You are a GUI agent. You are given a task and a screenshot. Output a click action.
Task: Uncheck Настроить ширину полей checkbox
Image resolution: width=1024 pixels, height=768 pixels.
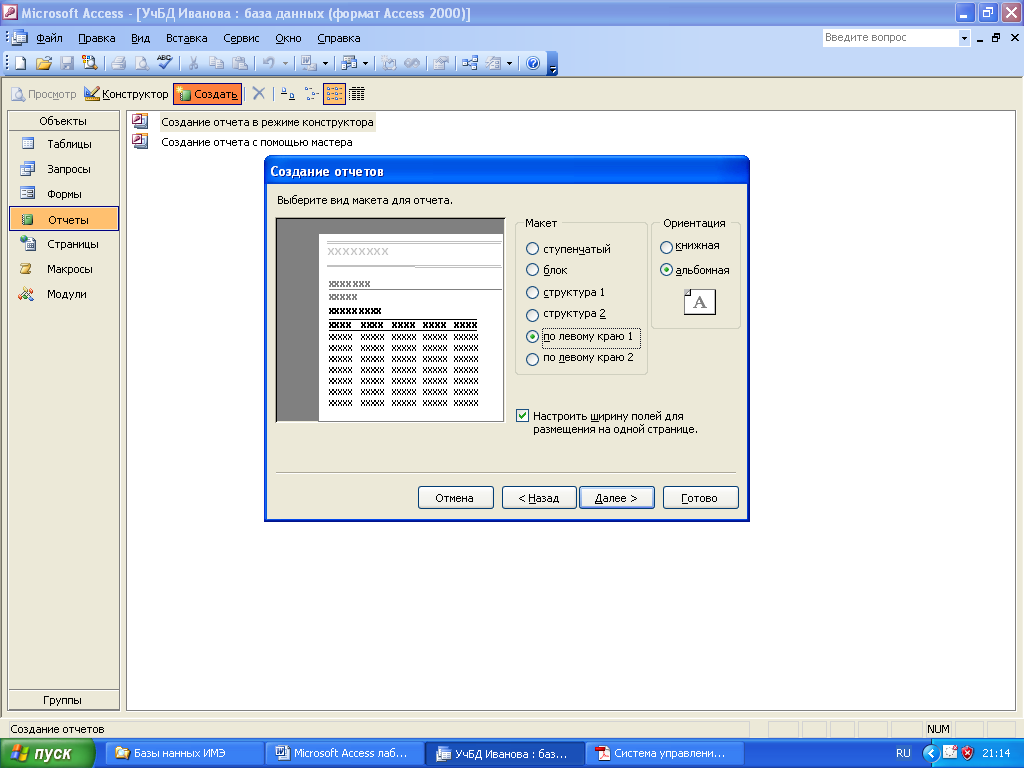pyautogui.click(x=522, y=415)
